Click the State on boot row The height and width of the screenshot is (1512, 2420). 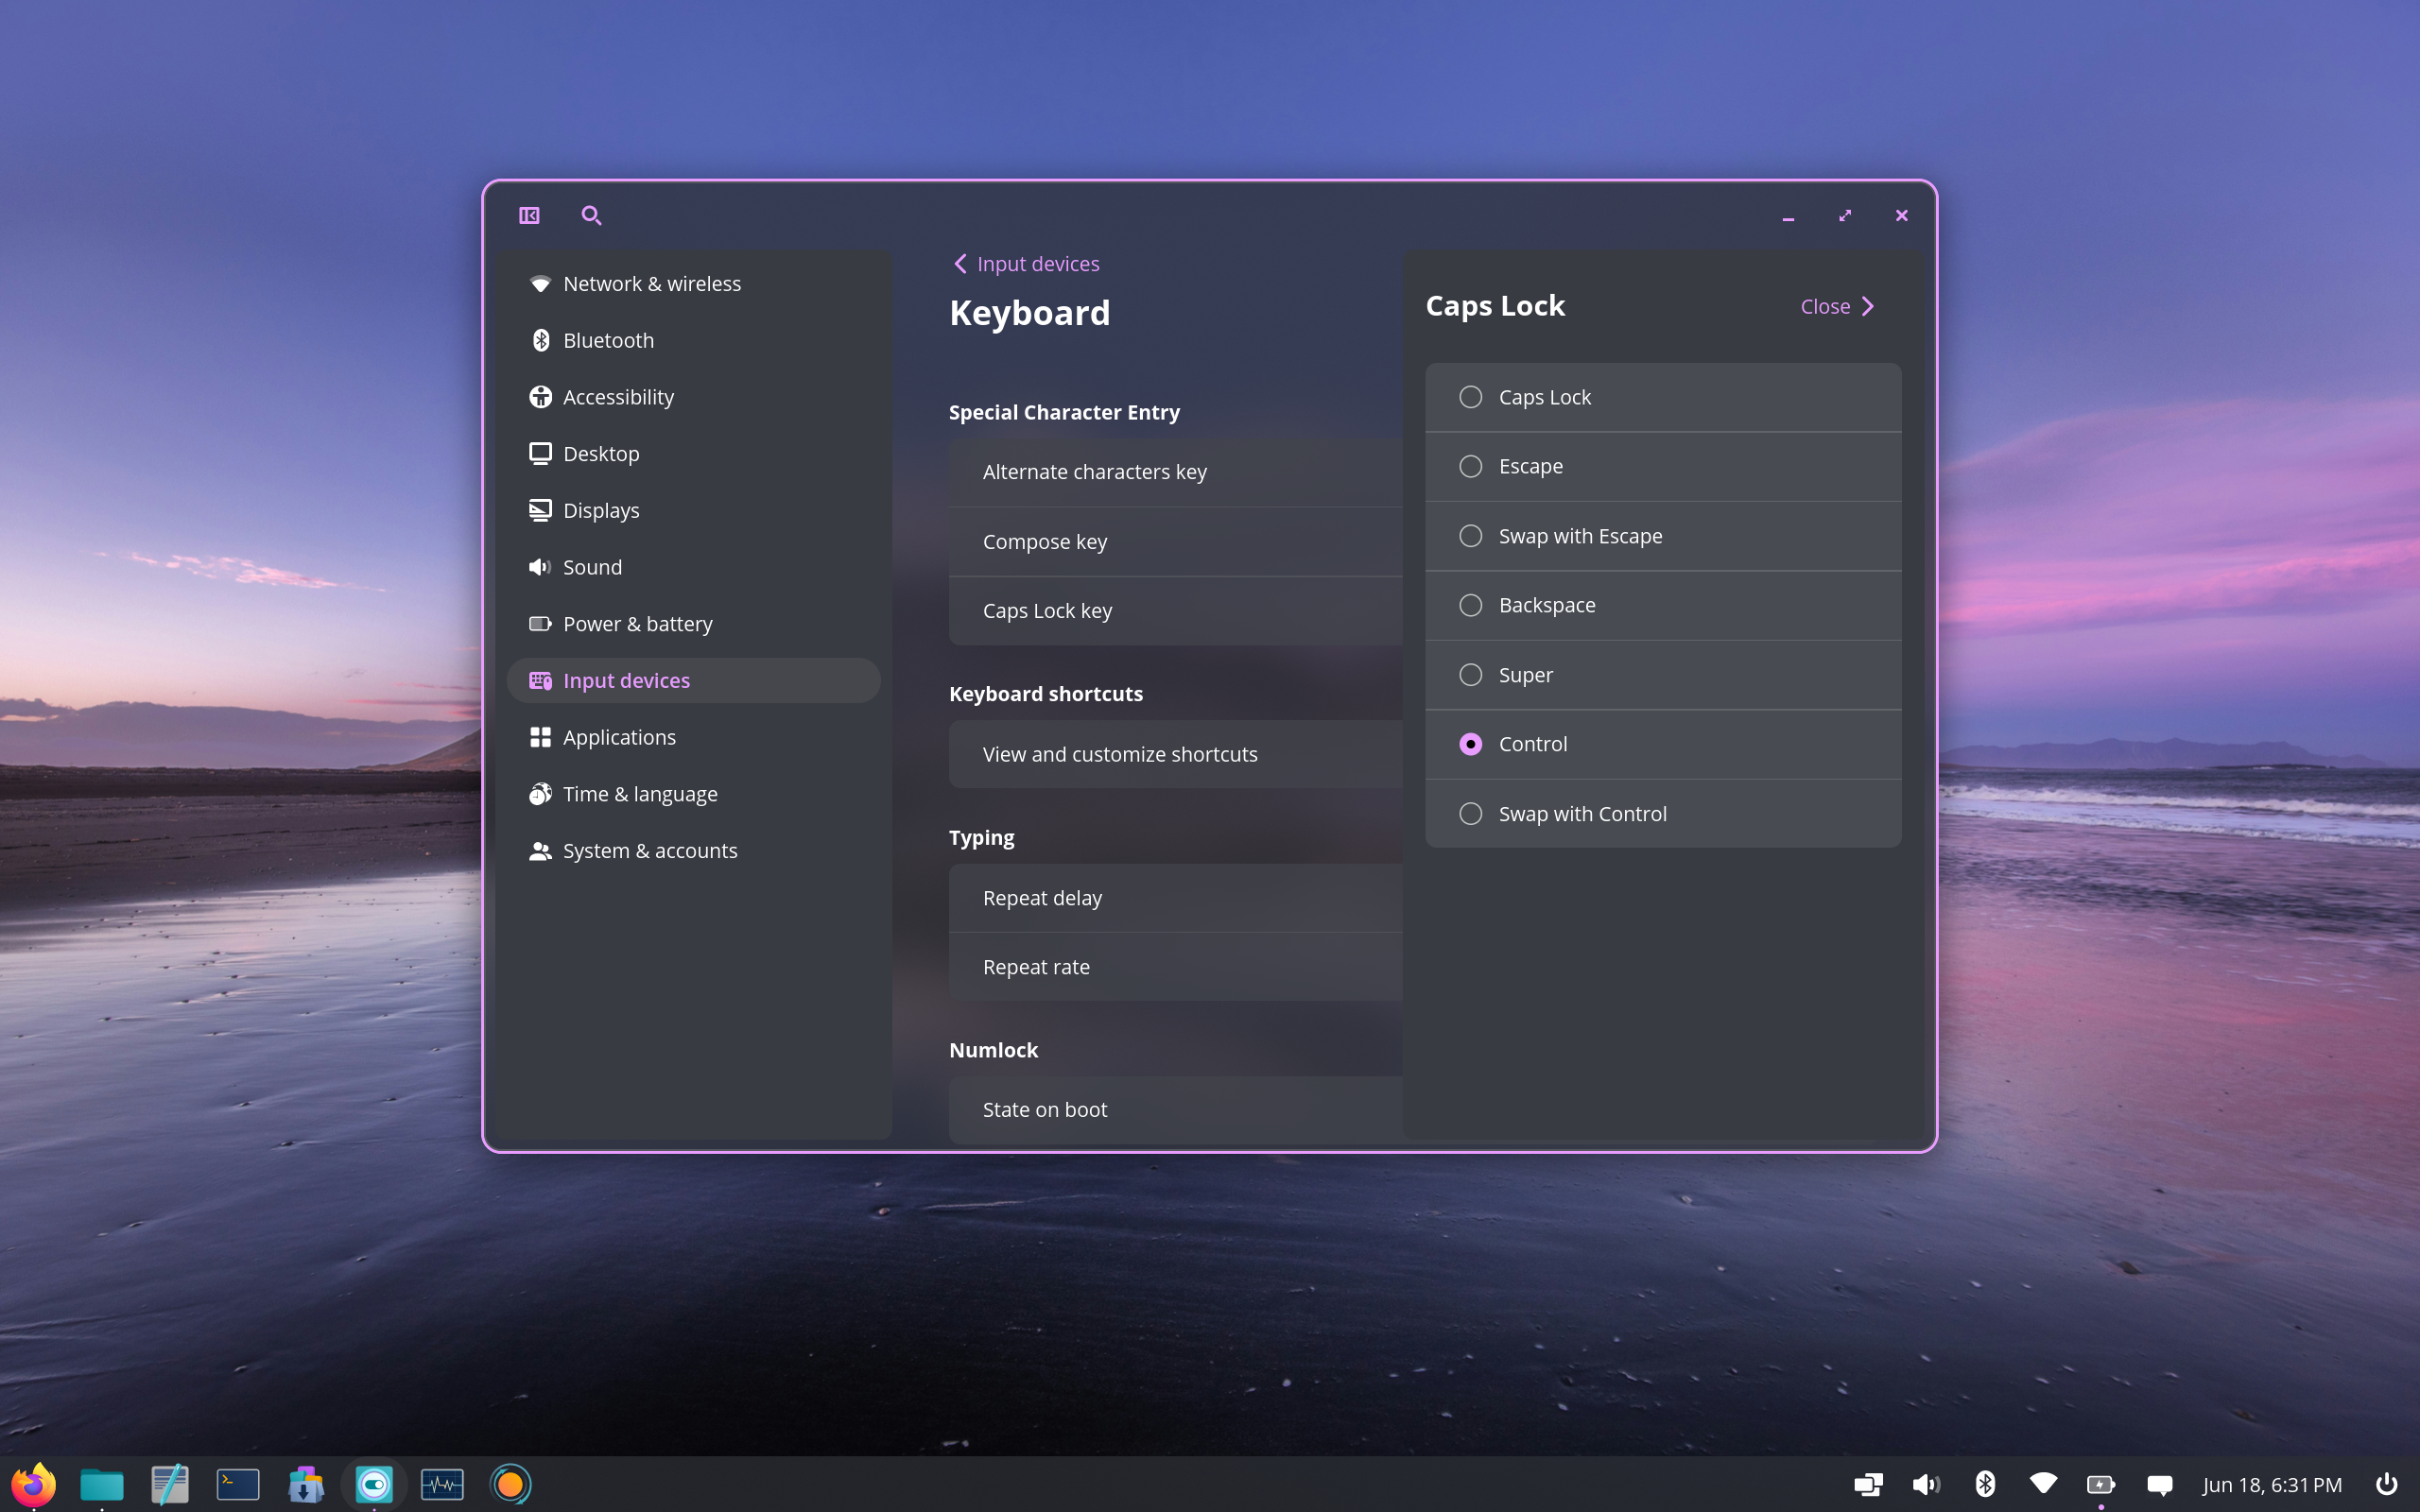tap(1176, 1110)
